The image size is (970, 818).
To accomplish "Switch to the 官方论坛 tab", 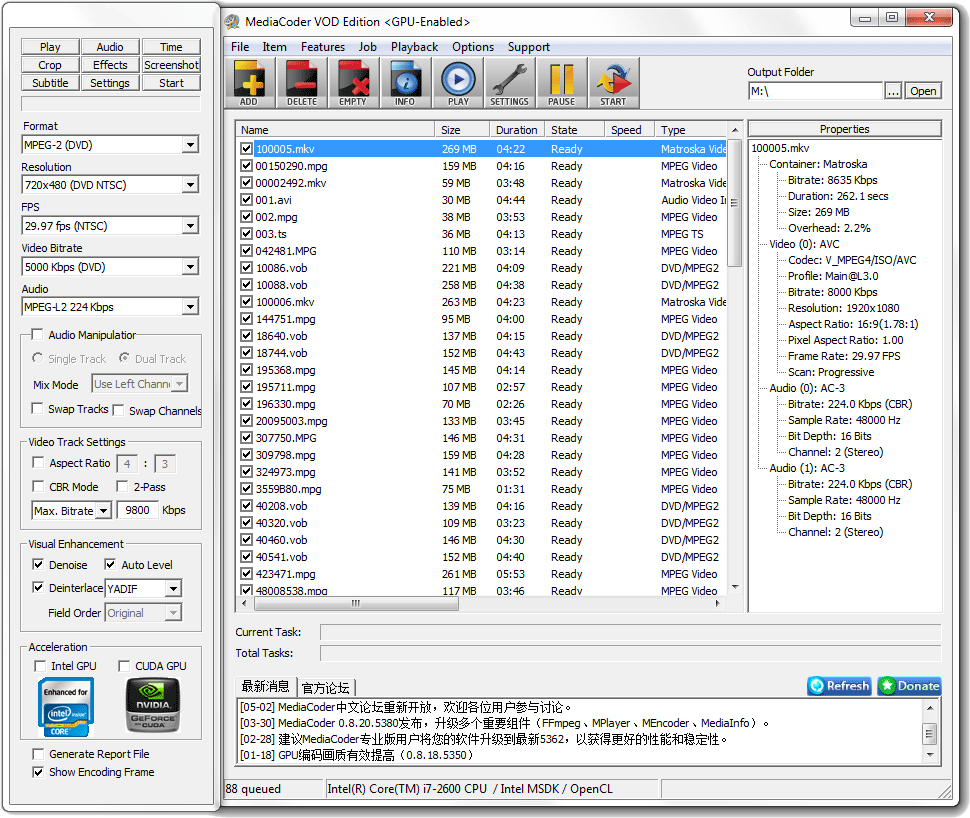I will pos(326,687).
